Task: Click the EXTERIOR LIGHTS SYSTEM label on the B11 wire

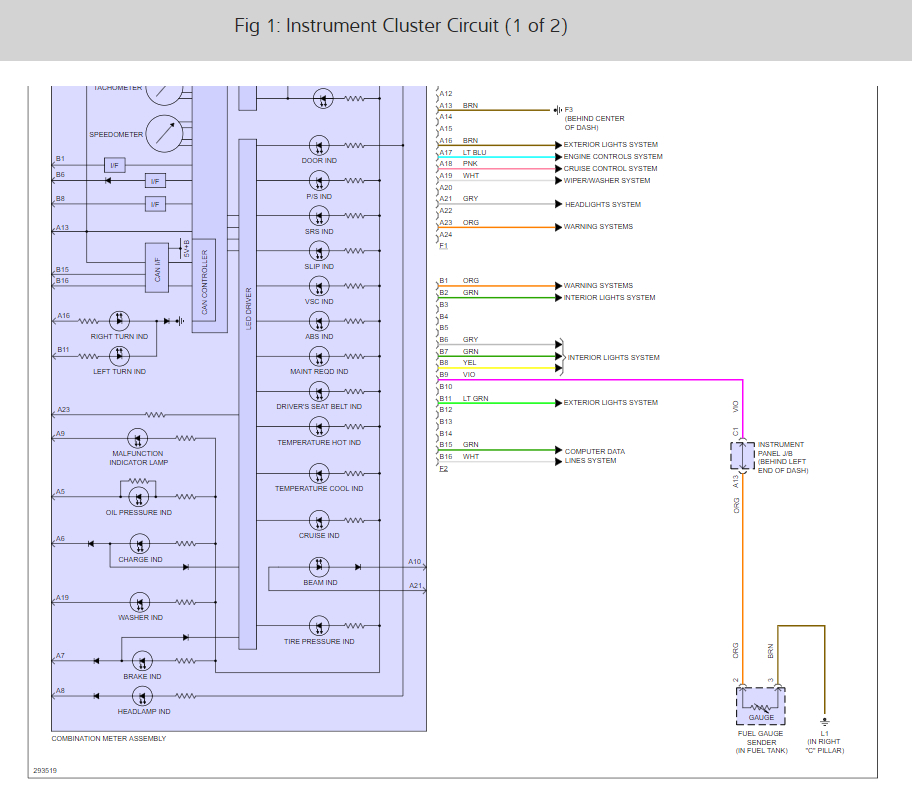Action: (x=611, y=402)
